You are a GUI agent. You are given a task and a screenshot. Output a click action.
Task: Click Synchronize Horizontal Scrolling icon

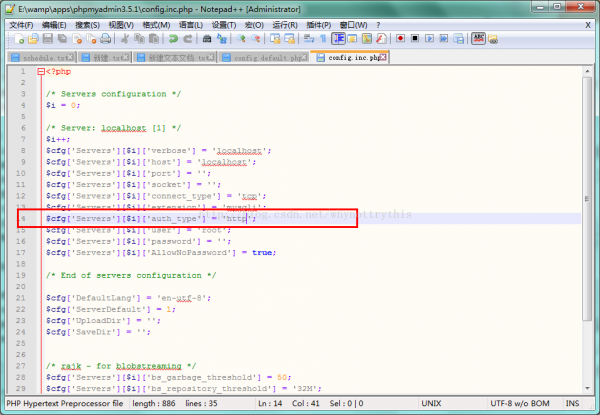click(289, 39)
